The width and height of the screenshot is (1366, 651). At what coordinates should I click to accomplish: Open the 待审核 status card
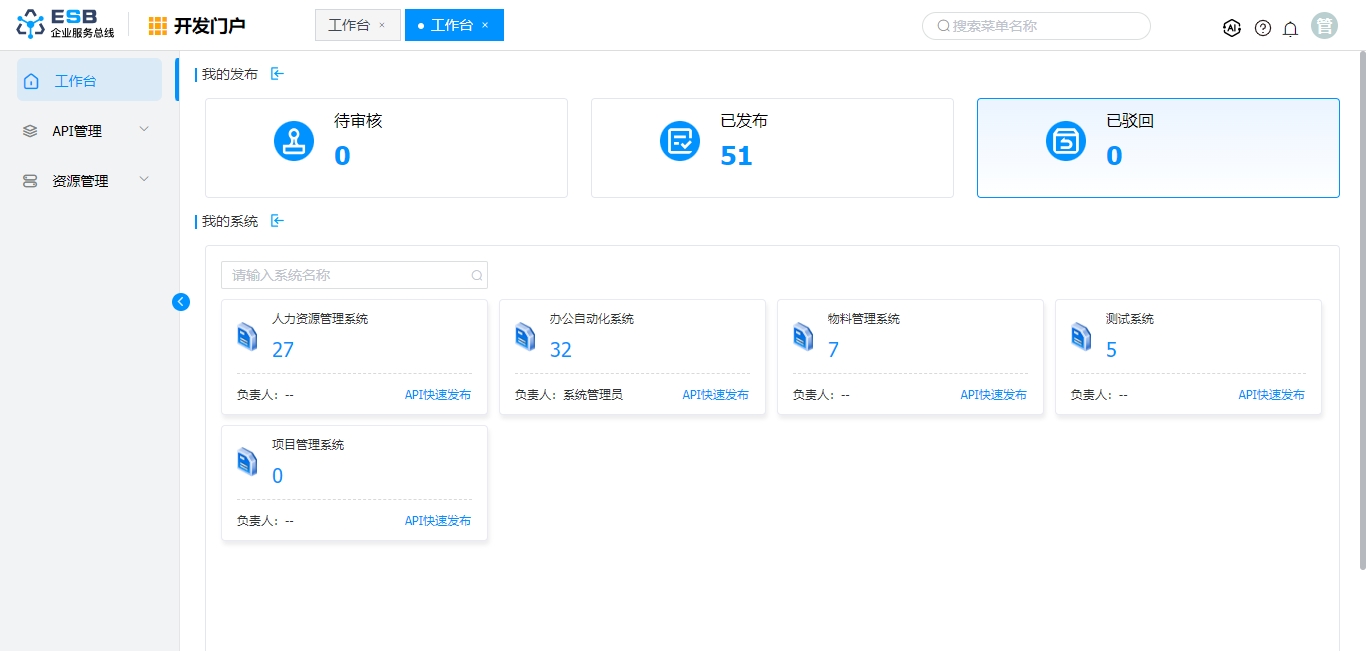[x=386, y=148]
